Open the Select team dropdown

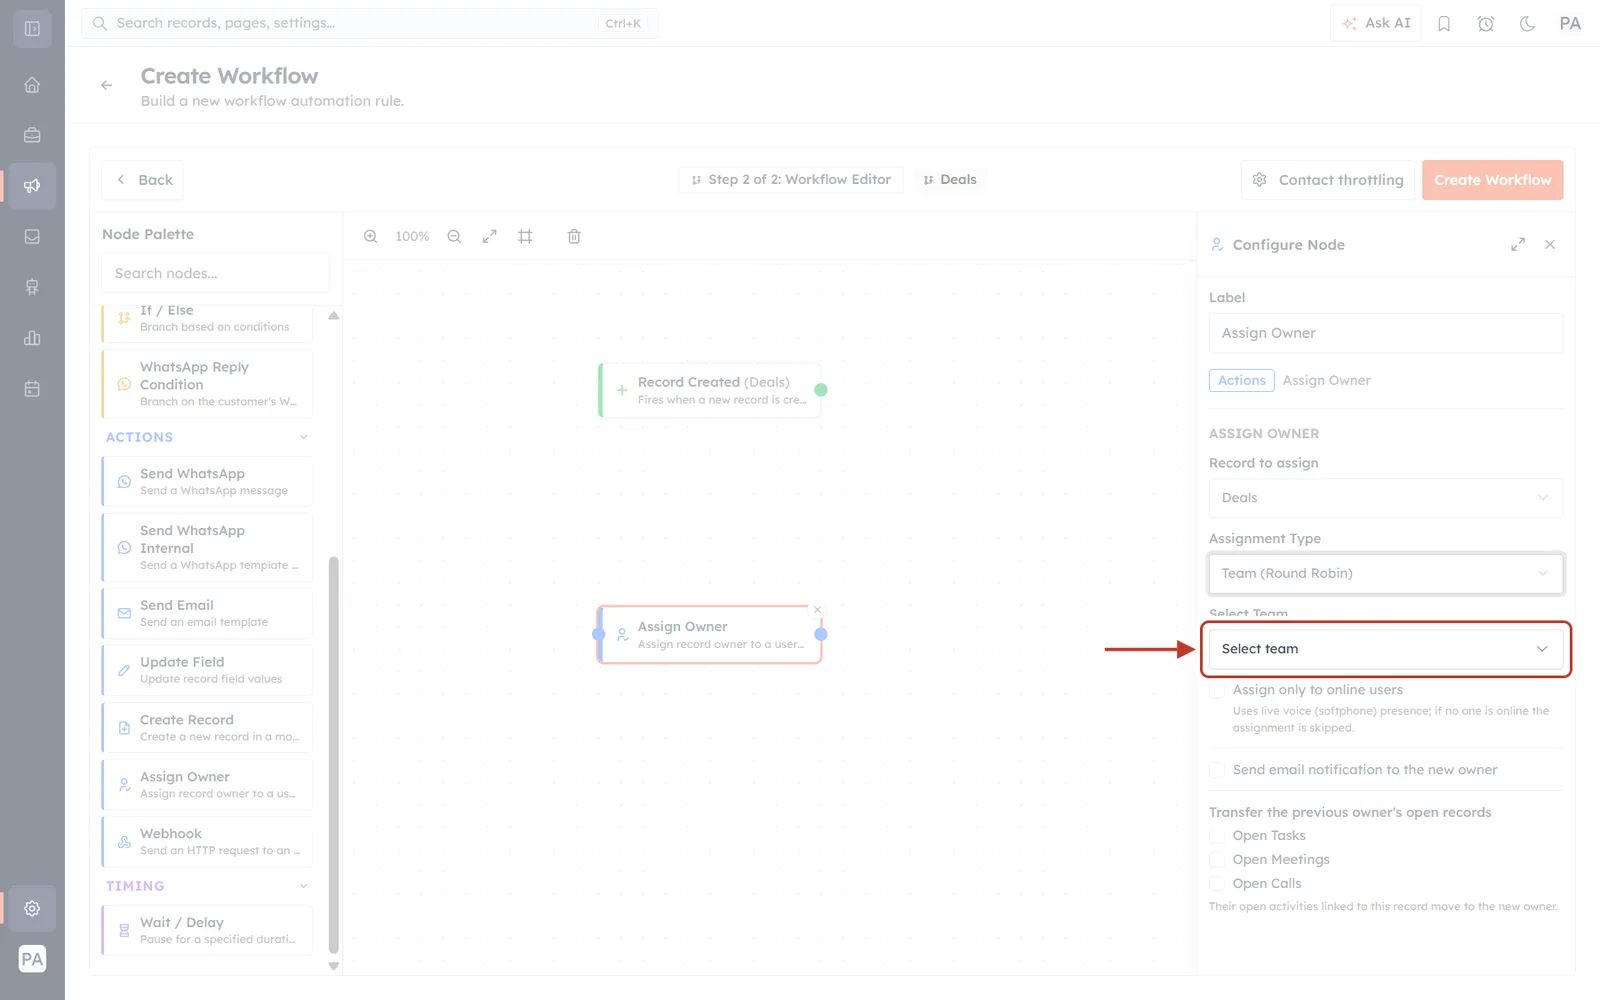(1386, 649)
